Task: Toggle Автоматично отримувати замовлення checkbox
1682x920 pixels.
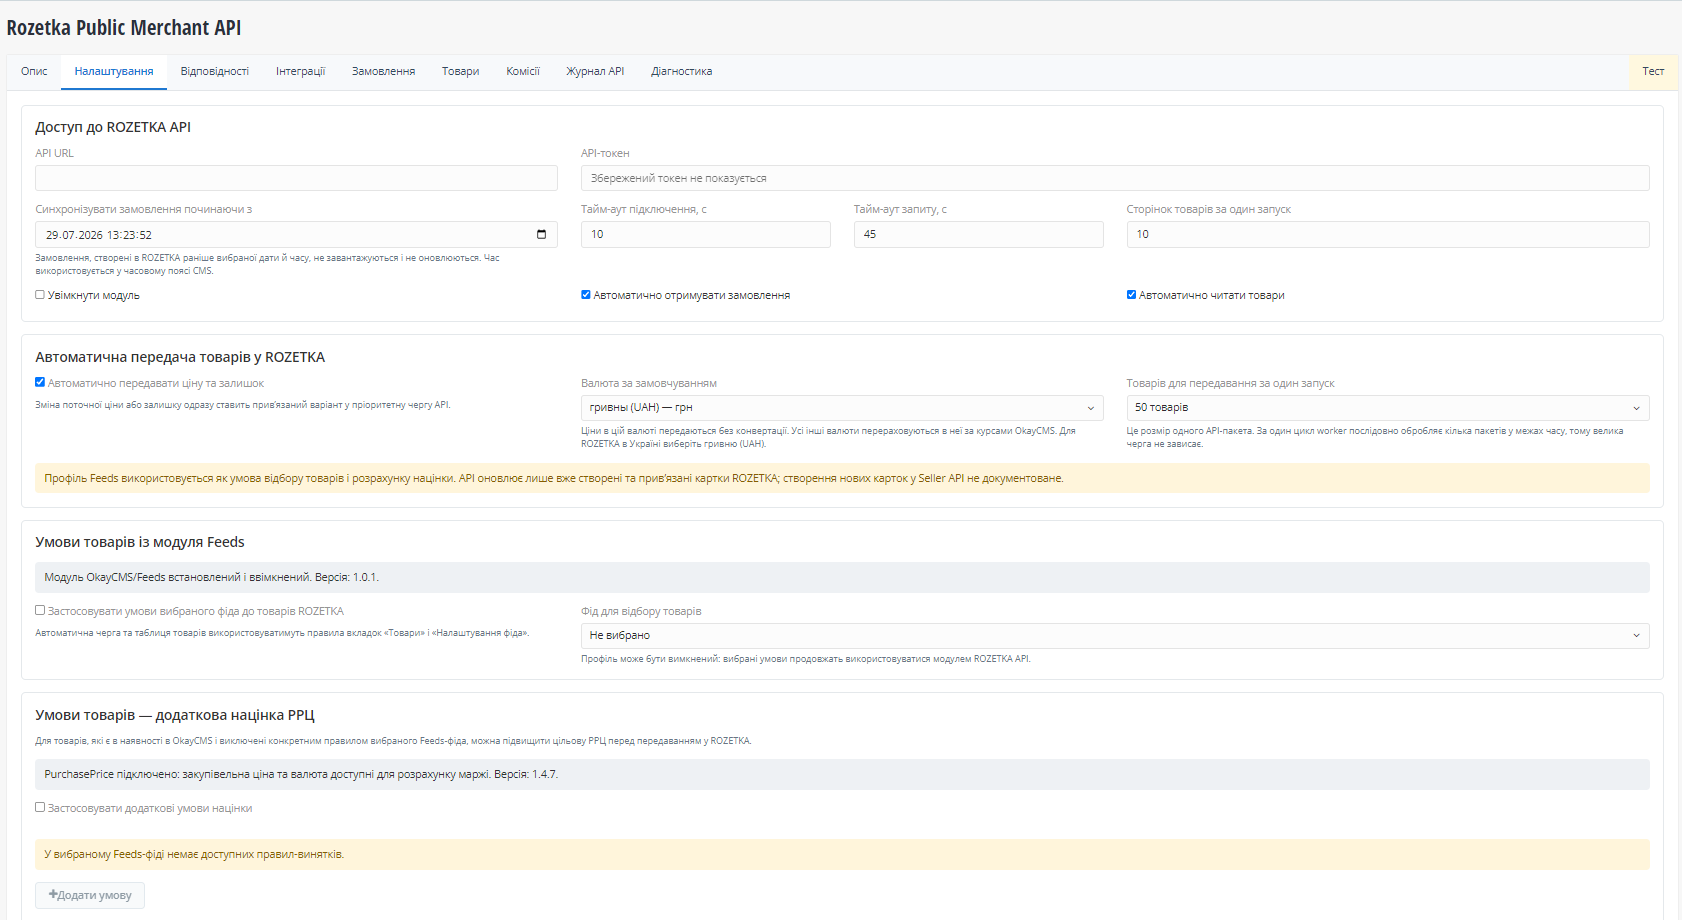Action: click(x=586, y=295)
